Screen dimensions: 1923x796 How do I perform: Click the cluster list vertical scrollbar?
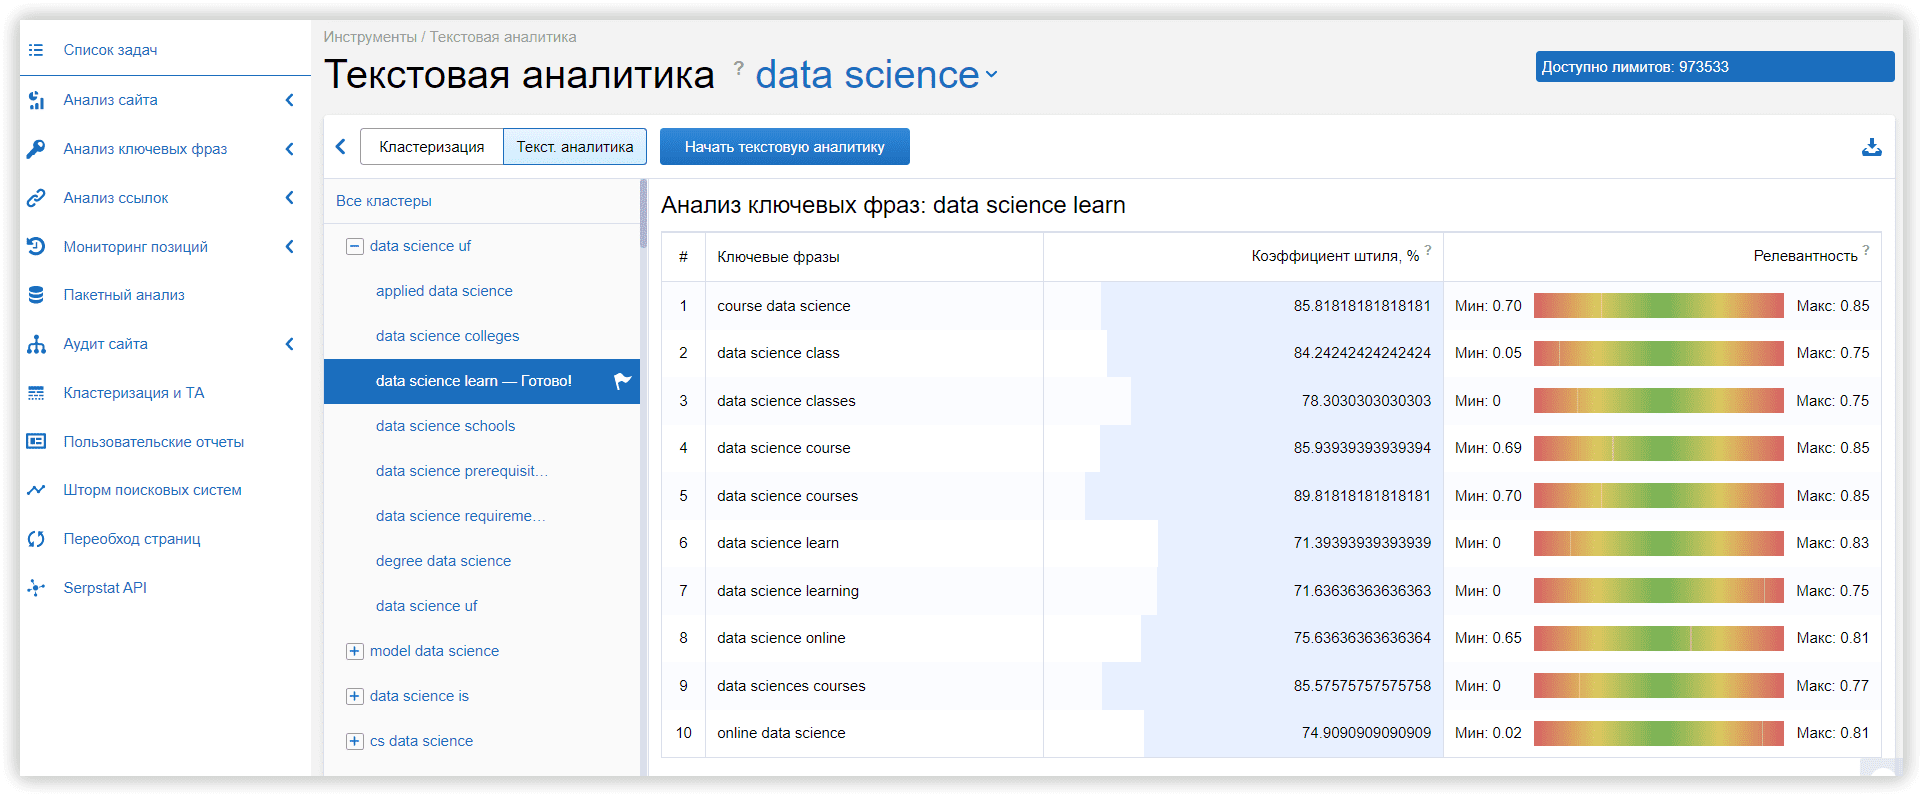[644, 214]
